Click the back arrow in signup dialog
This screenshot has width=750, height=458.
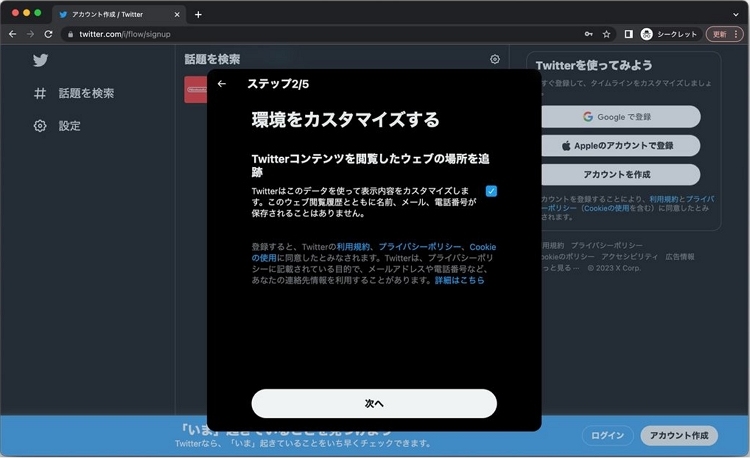pyautogui.click(x=221, y=84)
